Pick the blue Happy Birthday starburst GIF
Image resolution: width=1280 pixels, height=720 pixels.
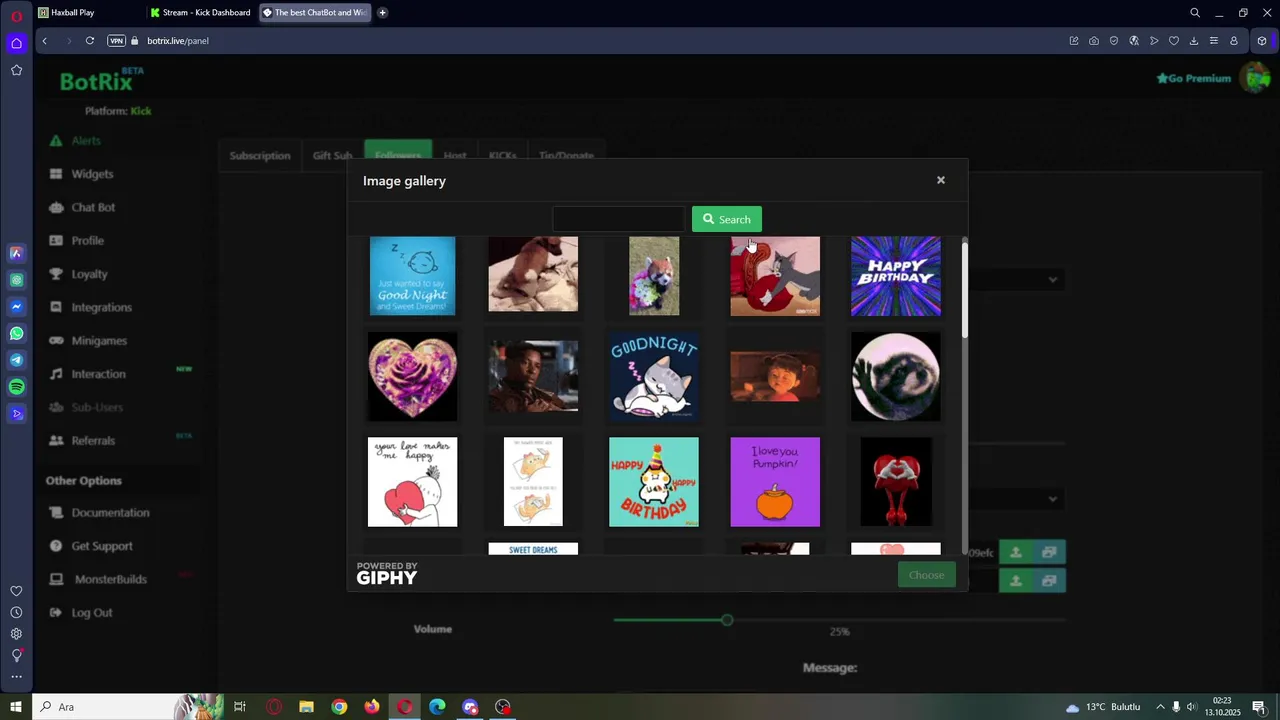click(x=896, y=276)
